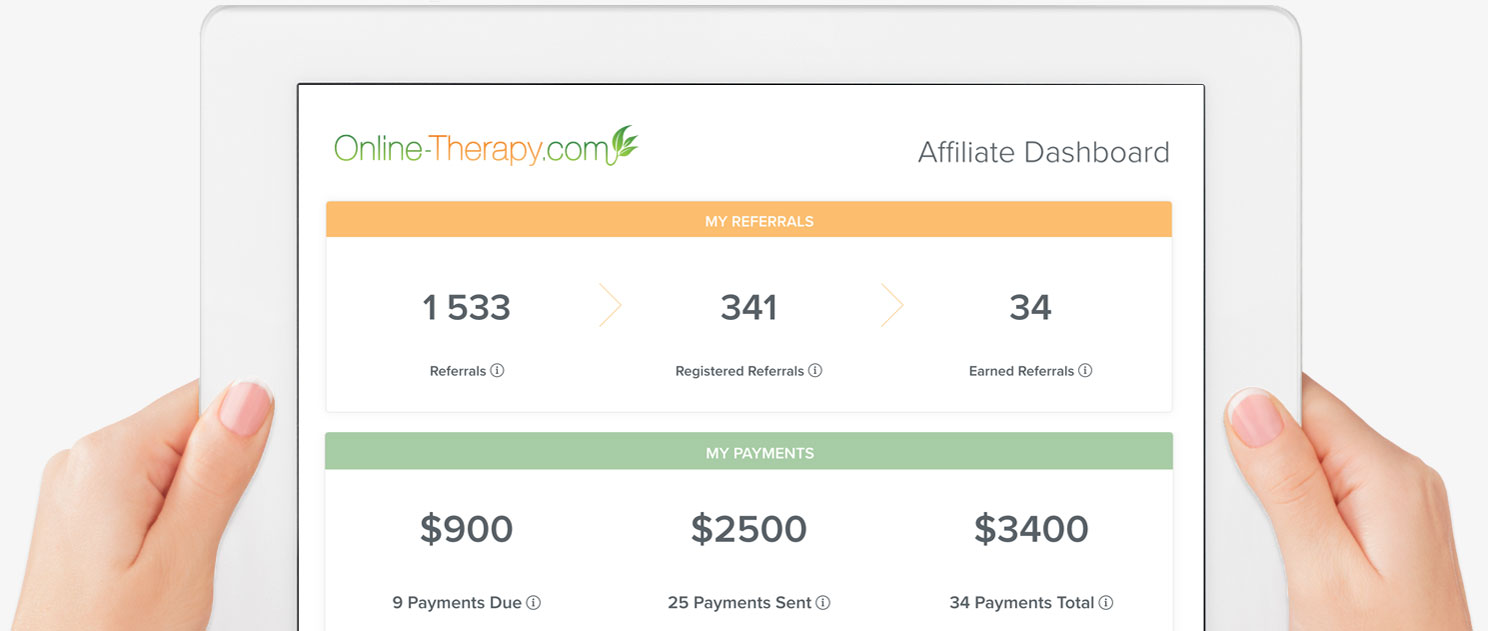The height and width of the screenshot is (631, 1488).
Task: Select the $900 payments due amount
Action: tap(467, 529)
